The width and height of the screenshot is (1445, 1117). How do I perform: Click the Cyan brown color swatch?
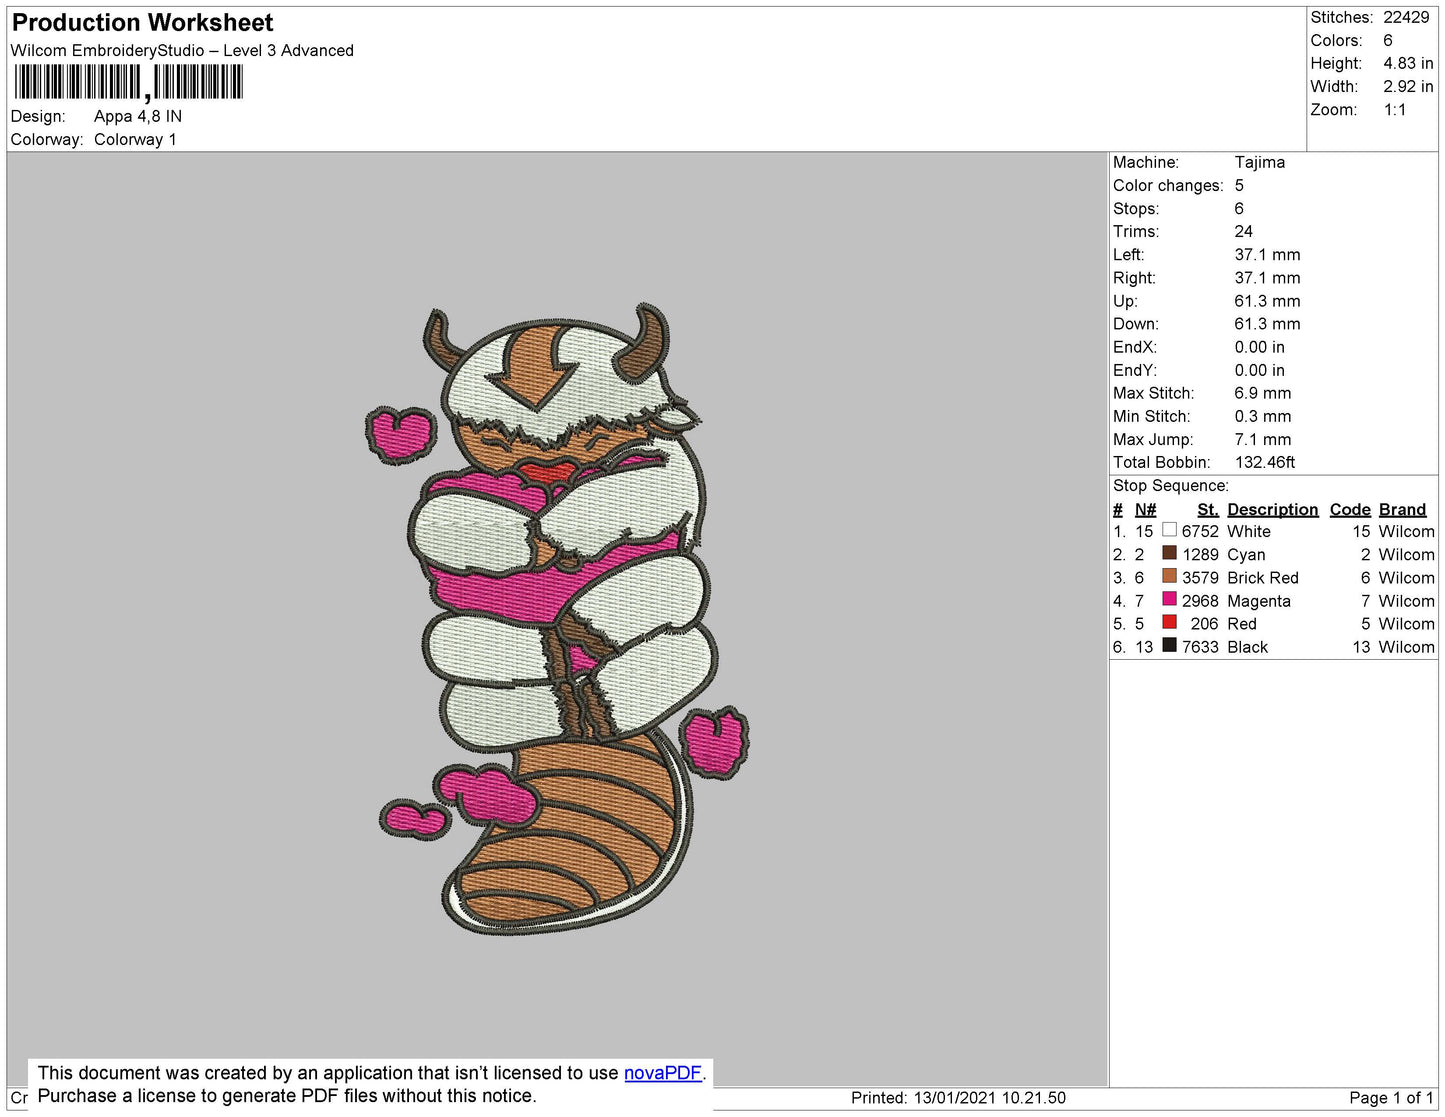(1169, 553)
